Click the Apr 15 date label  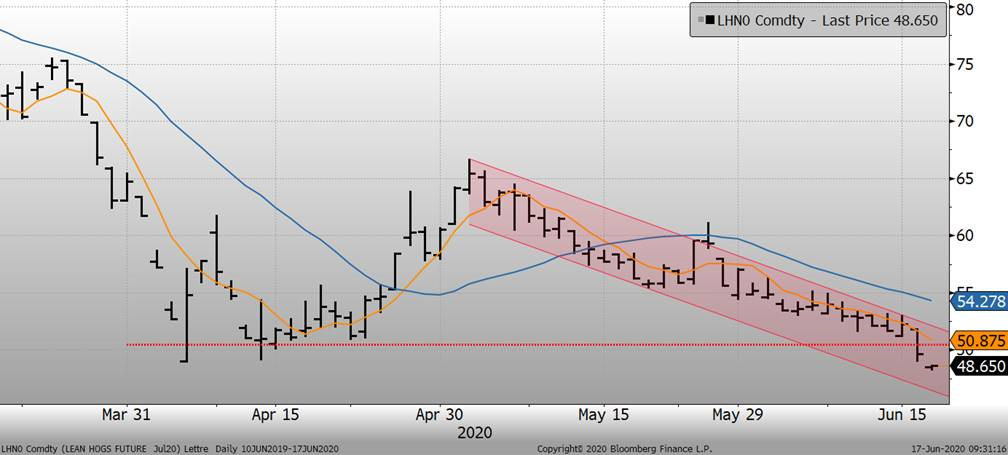click(x=277, y=414)
